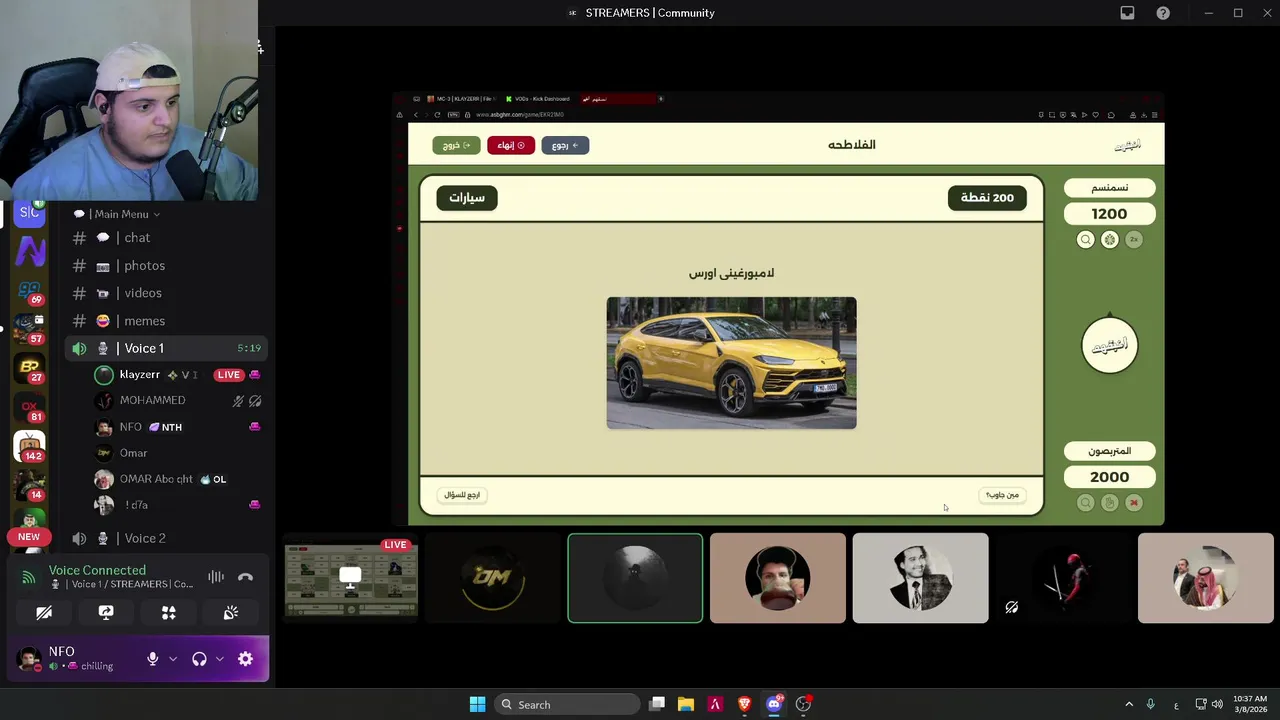Click the round center logo badge

(1109, 346)
